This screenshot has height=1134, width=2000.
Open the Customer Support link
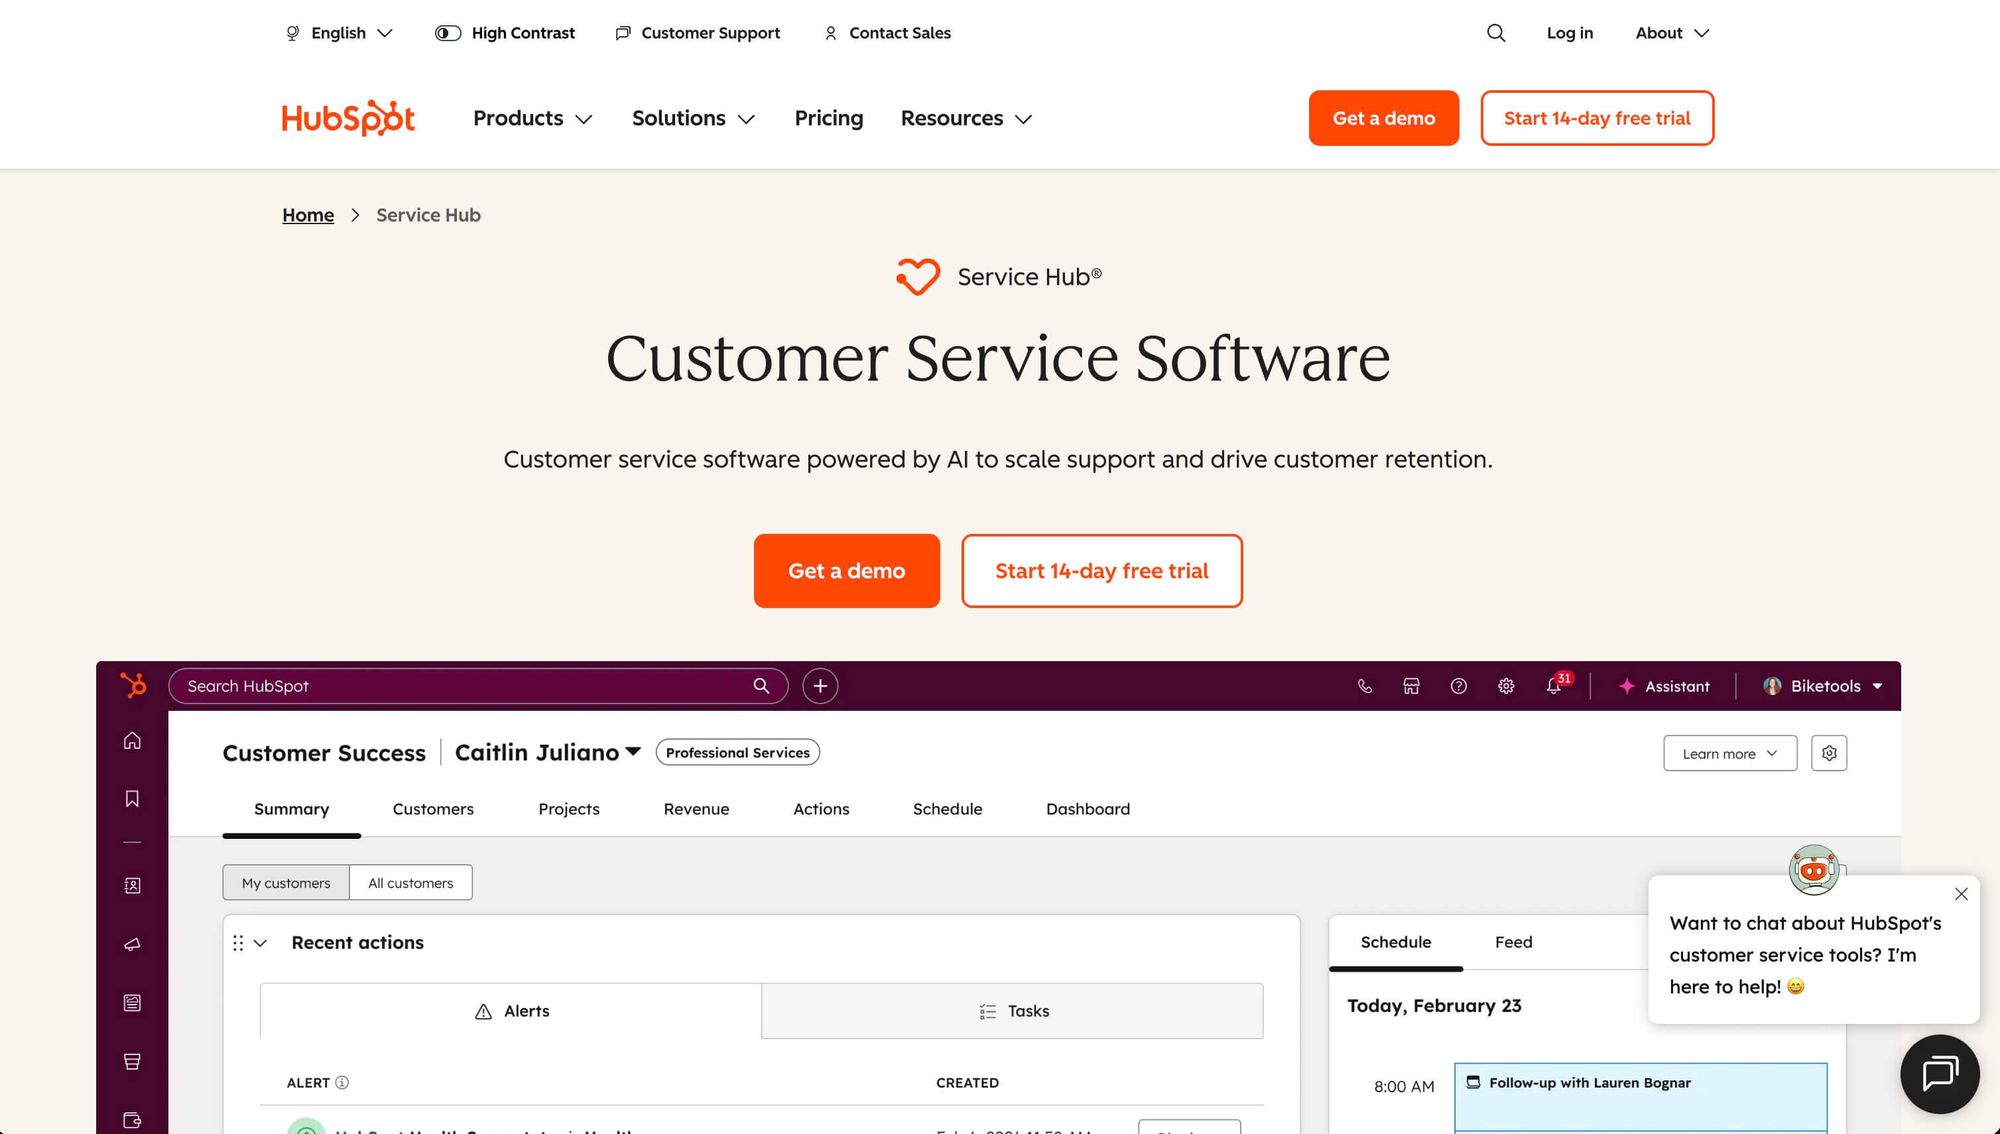point(698,33)
